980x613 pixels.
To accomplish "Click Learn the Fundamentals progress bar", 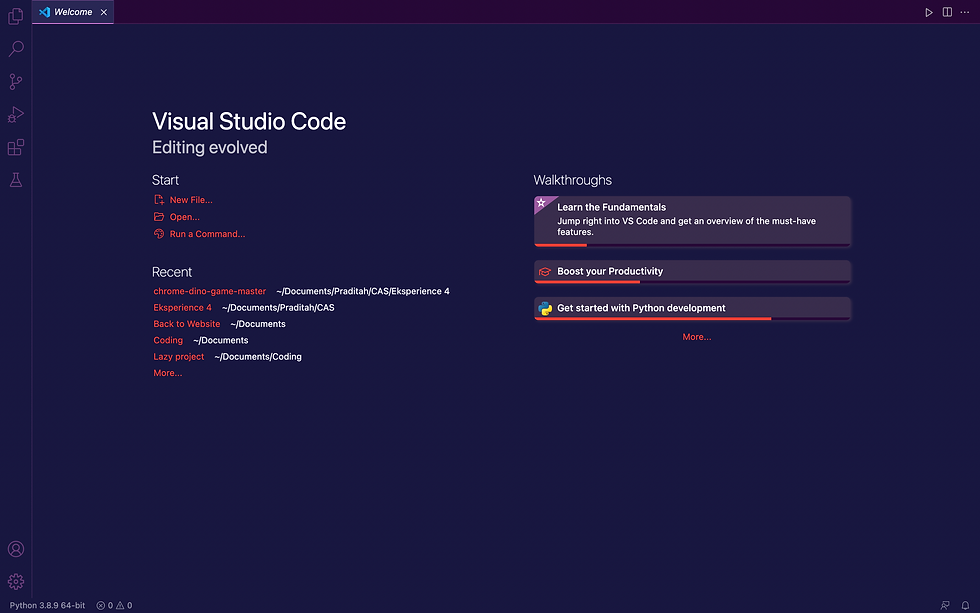I will (692, 245).
